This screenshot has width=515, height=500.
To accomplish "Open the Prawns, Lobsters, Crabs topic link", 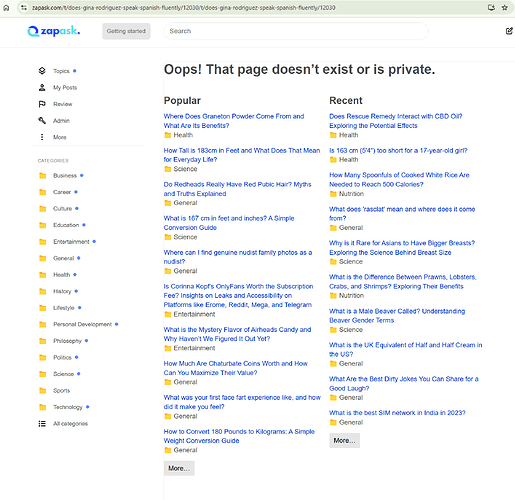I will pyautogui.click(x=403, y=282).
